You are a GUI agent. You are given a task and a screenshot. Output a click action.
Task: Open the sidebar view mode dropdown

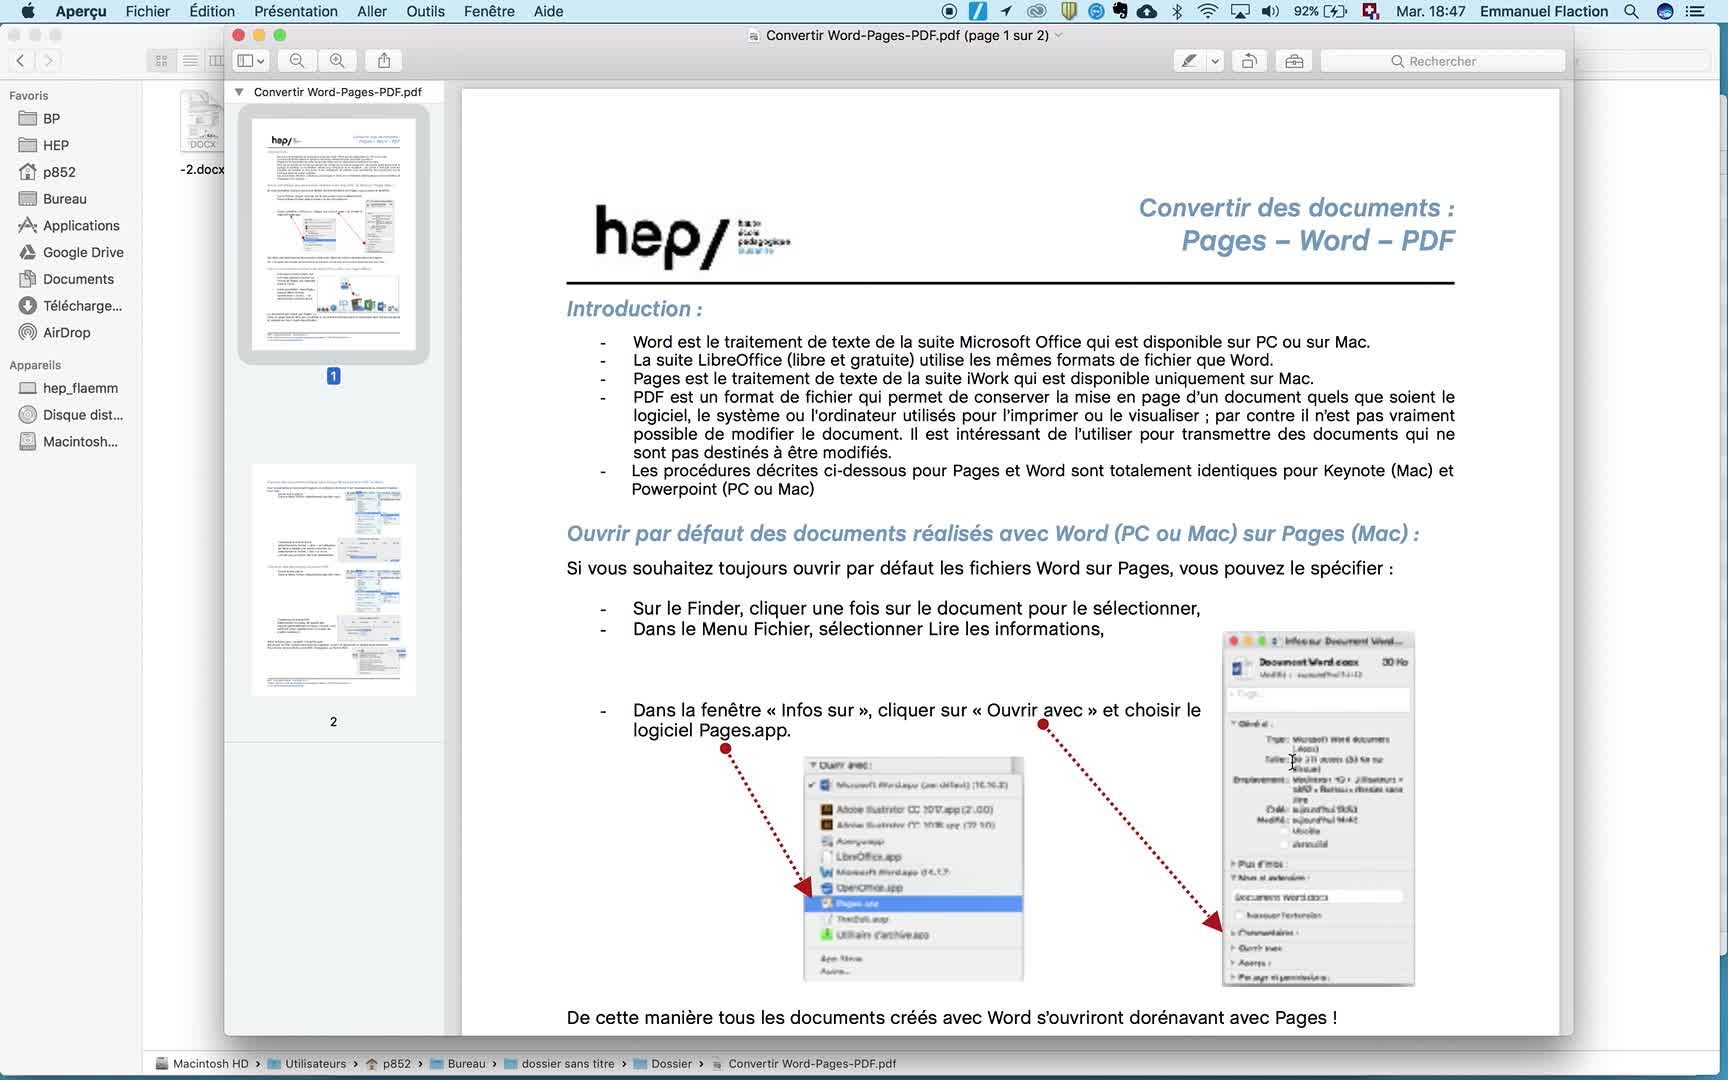250,61
